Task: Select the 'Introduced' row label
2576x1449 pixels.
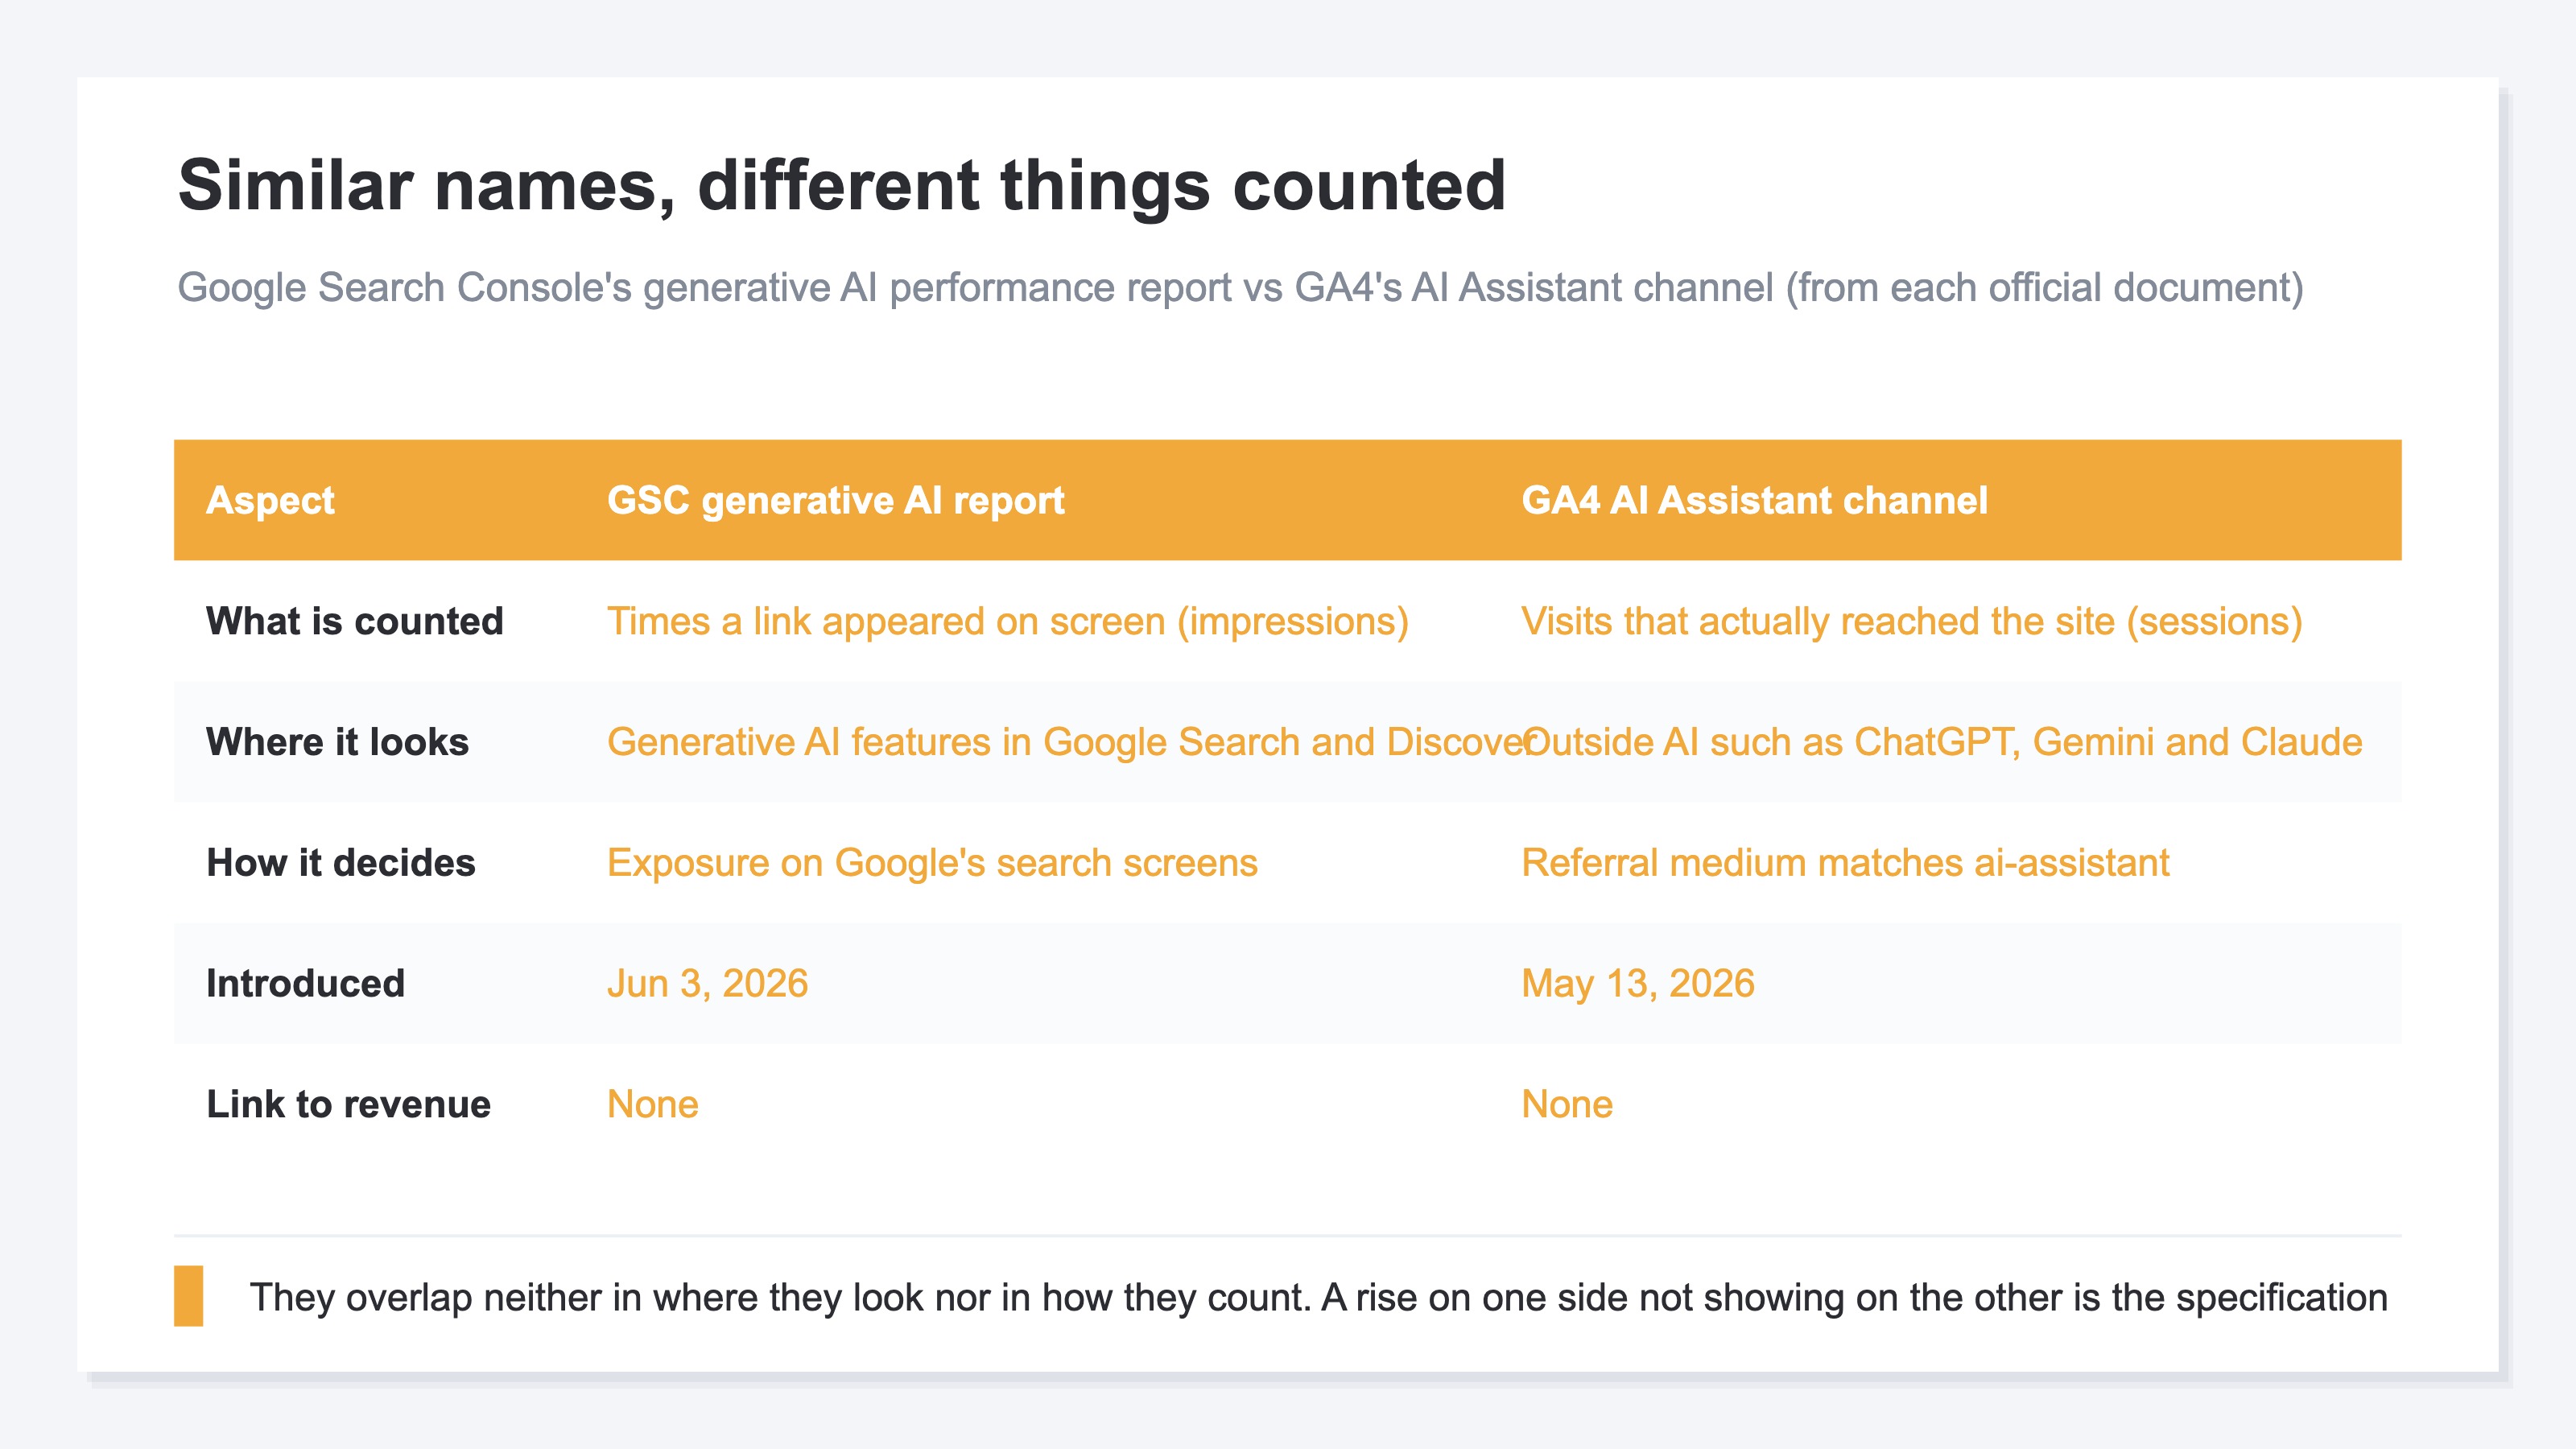Action: pos(305,984)
